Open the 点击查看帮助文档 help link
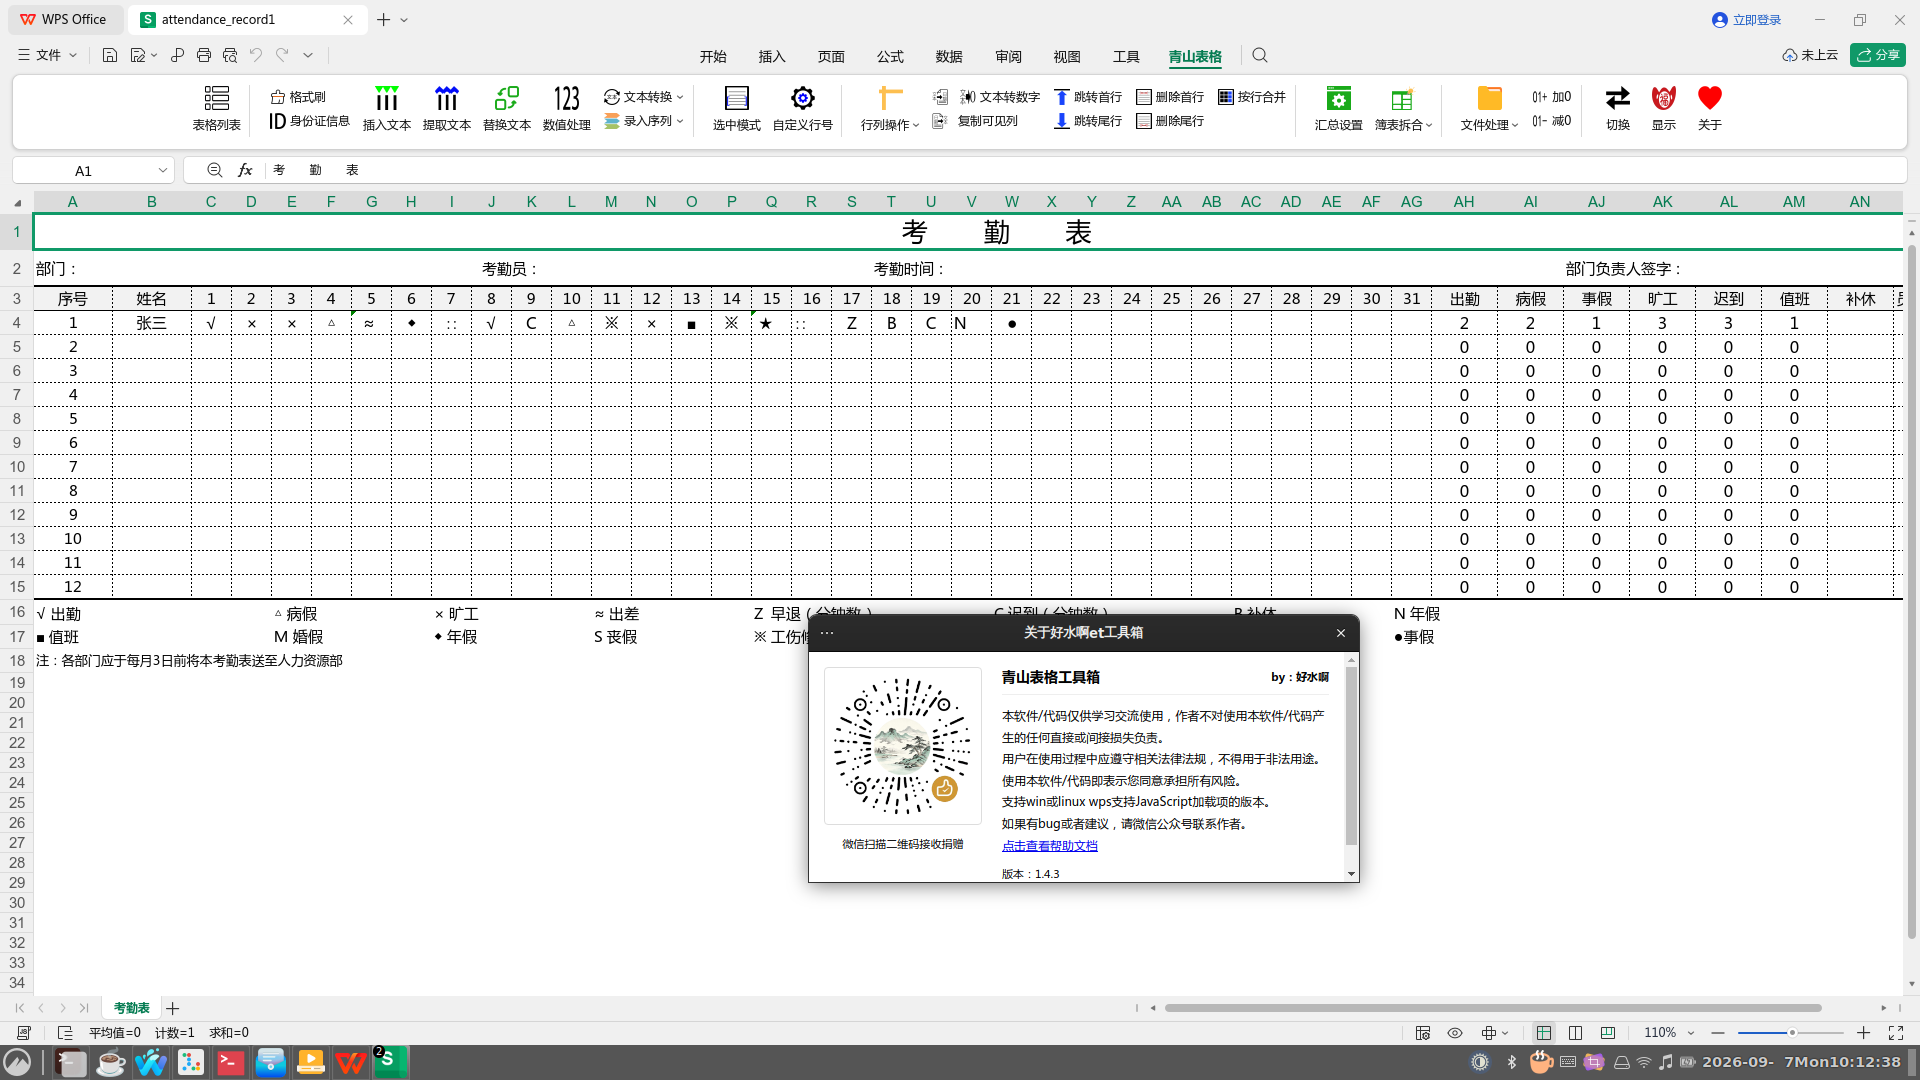 click(1050, 846)
